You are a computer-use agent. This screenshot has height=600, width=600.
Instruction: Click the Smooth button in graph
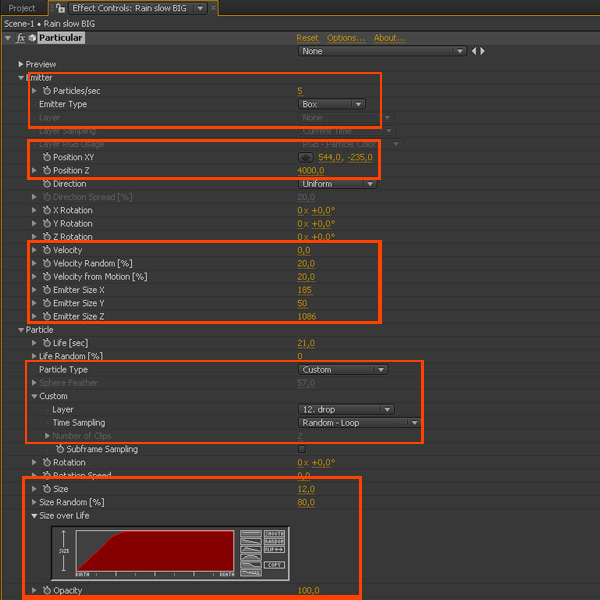(274, 534)
